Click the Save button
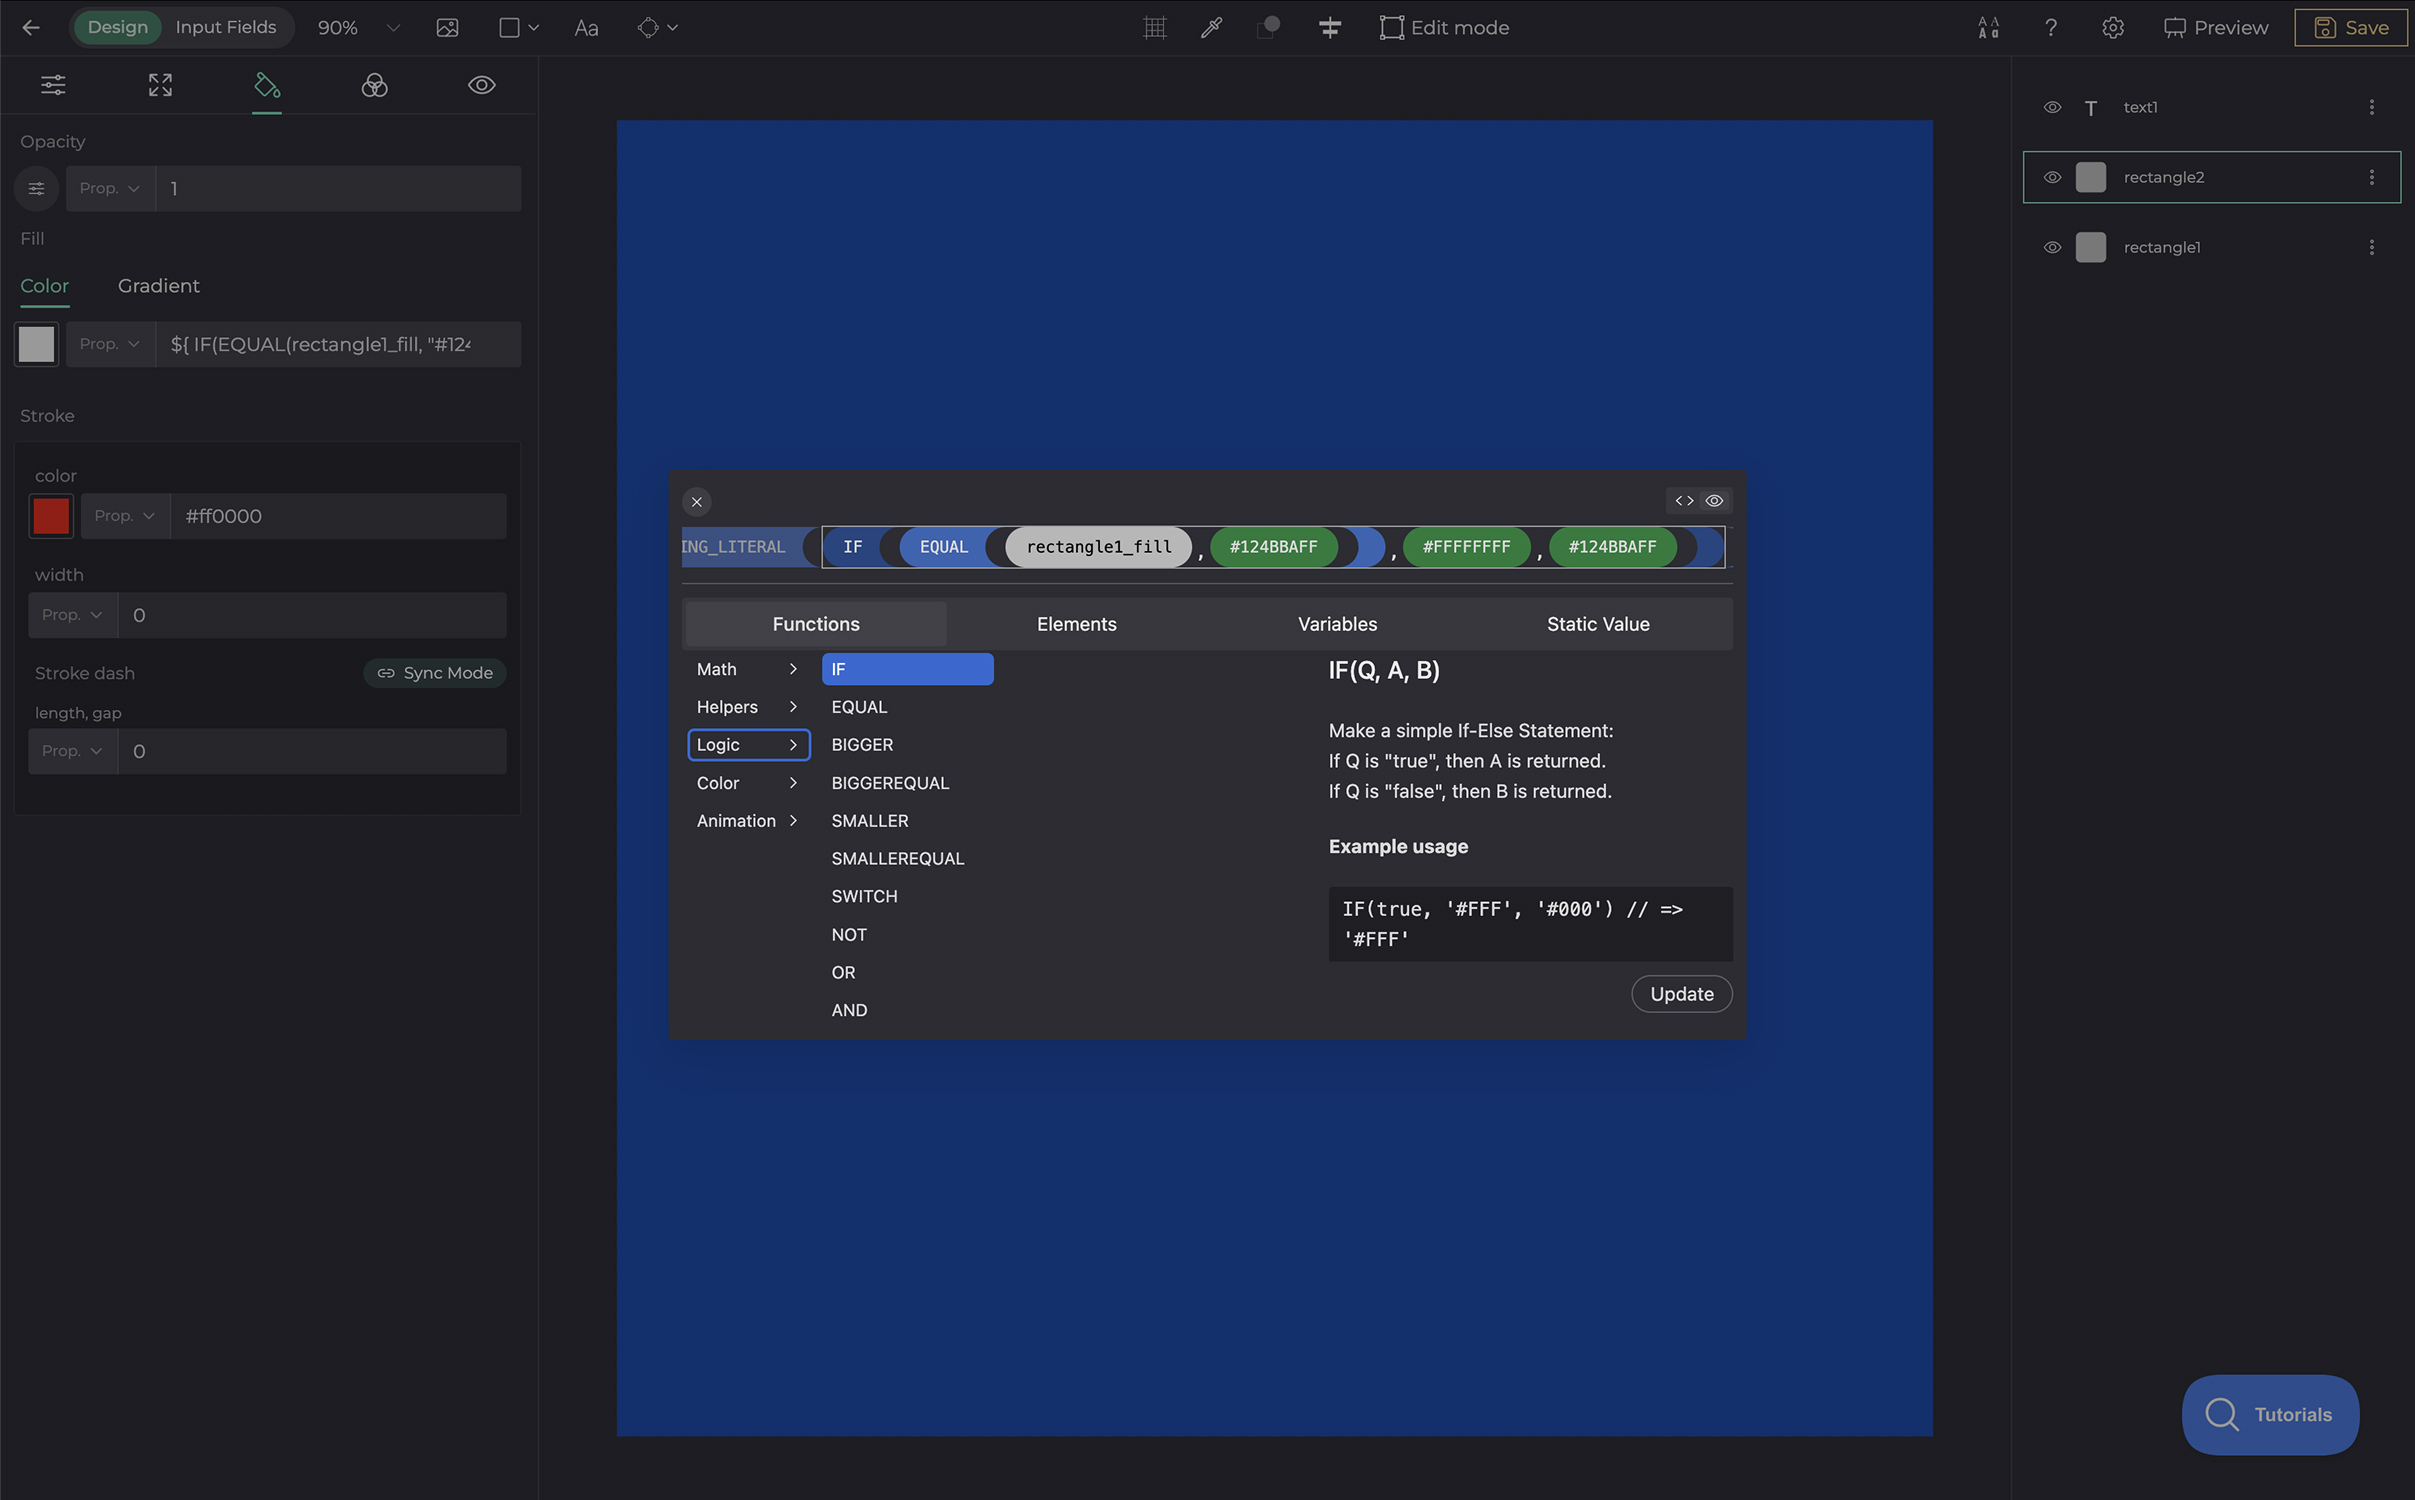The width and height of the screenshot is (2415, 1500). coord(2351,27)
